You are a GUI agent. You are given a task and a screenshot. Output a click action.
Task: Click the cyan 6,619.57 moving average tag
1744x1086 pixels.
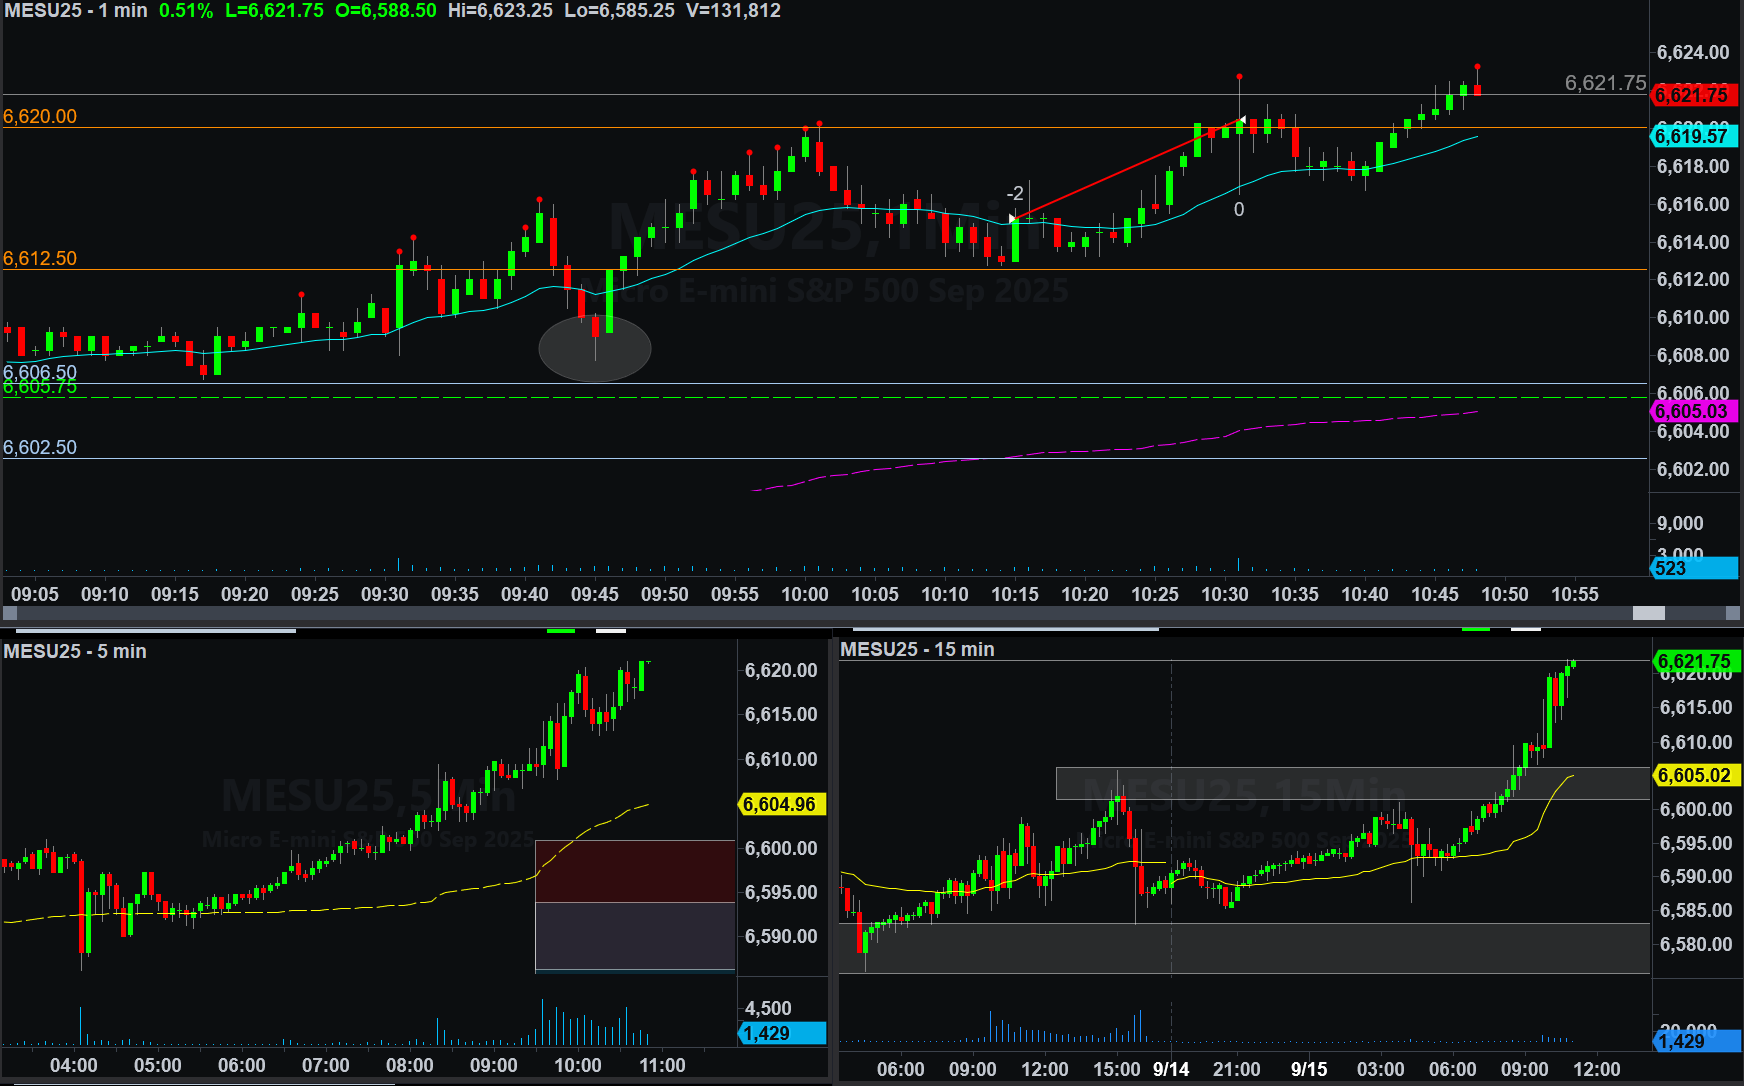[x=1691, y=136]
